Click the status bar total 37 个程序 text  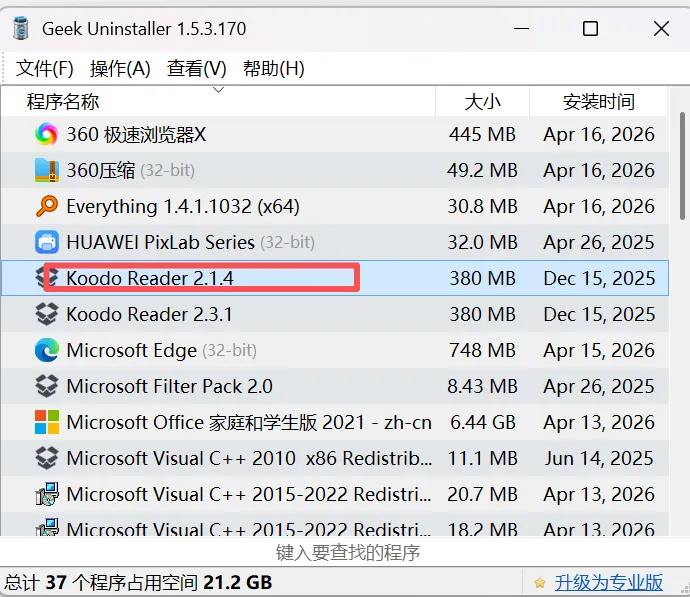[x=138, y=583]
